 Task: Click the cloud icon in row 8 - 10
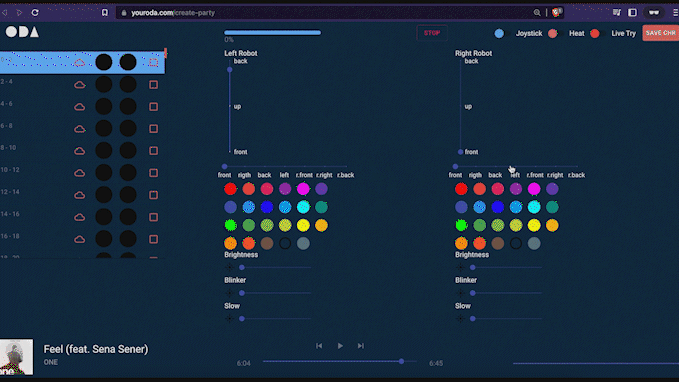(80, 151)
